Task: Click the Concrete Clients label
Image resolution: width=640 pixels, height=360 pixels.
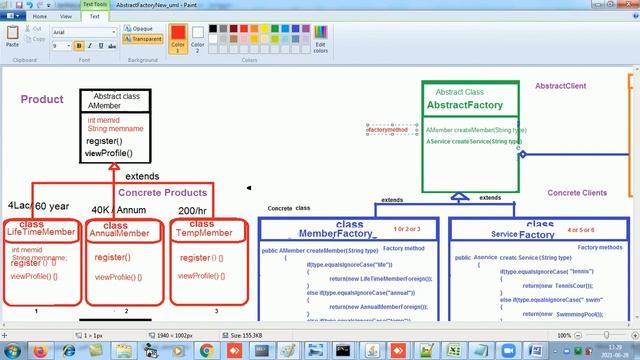Action: pyautogui.click(x=577, y=193)
